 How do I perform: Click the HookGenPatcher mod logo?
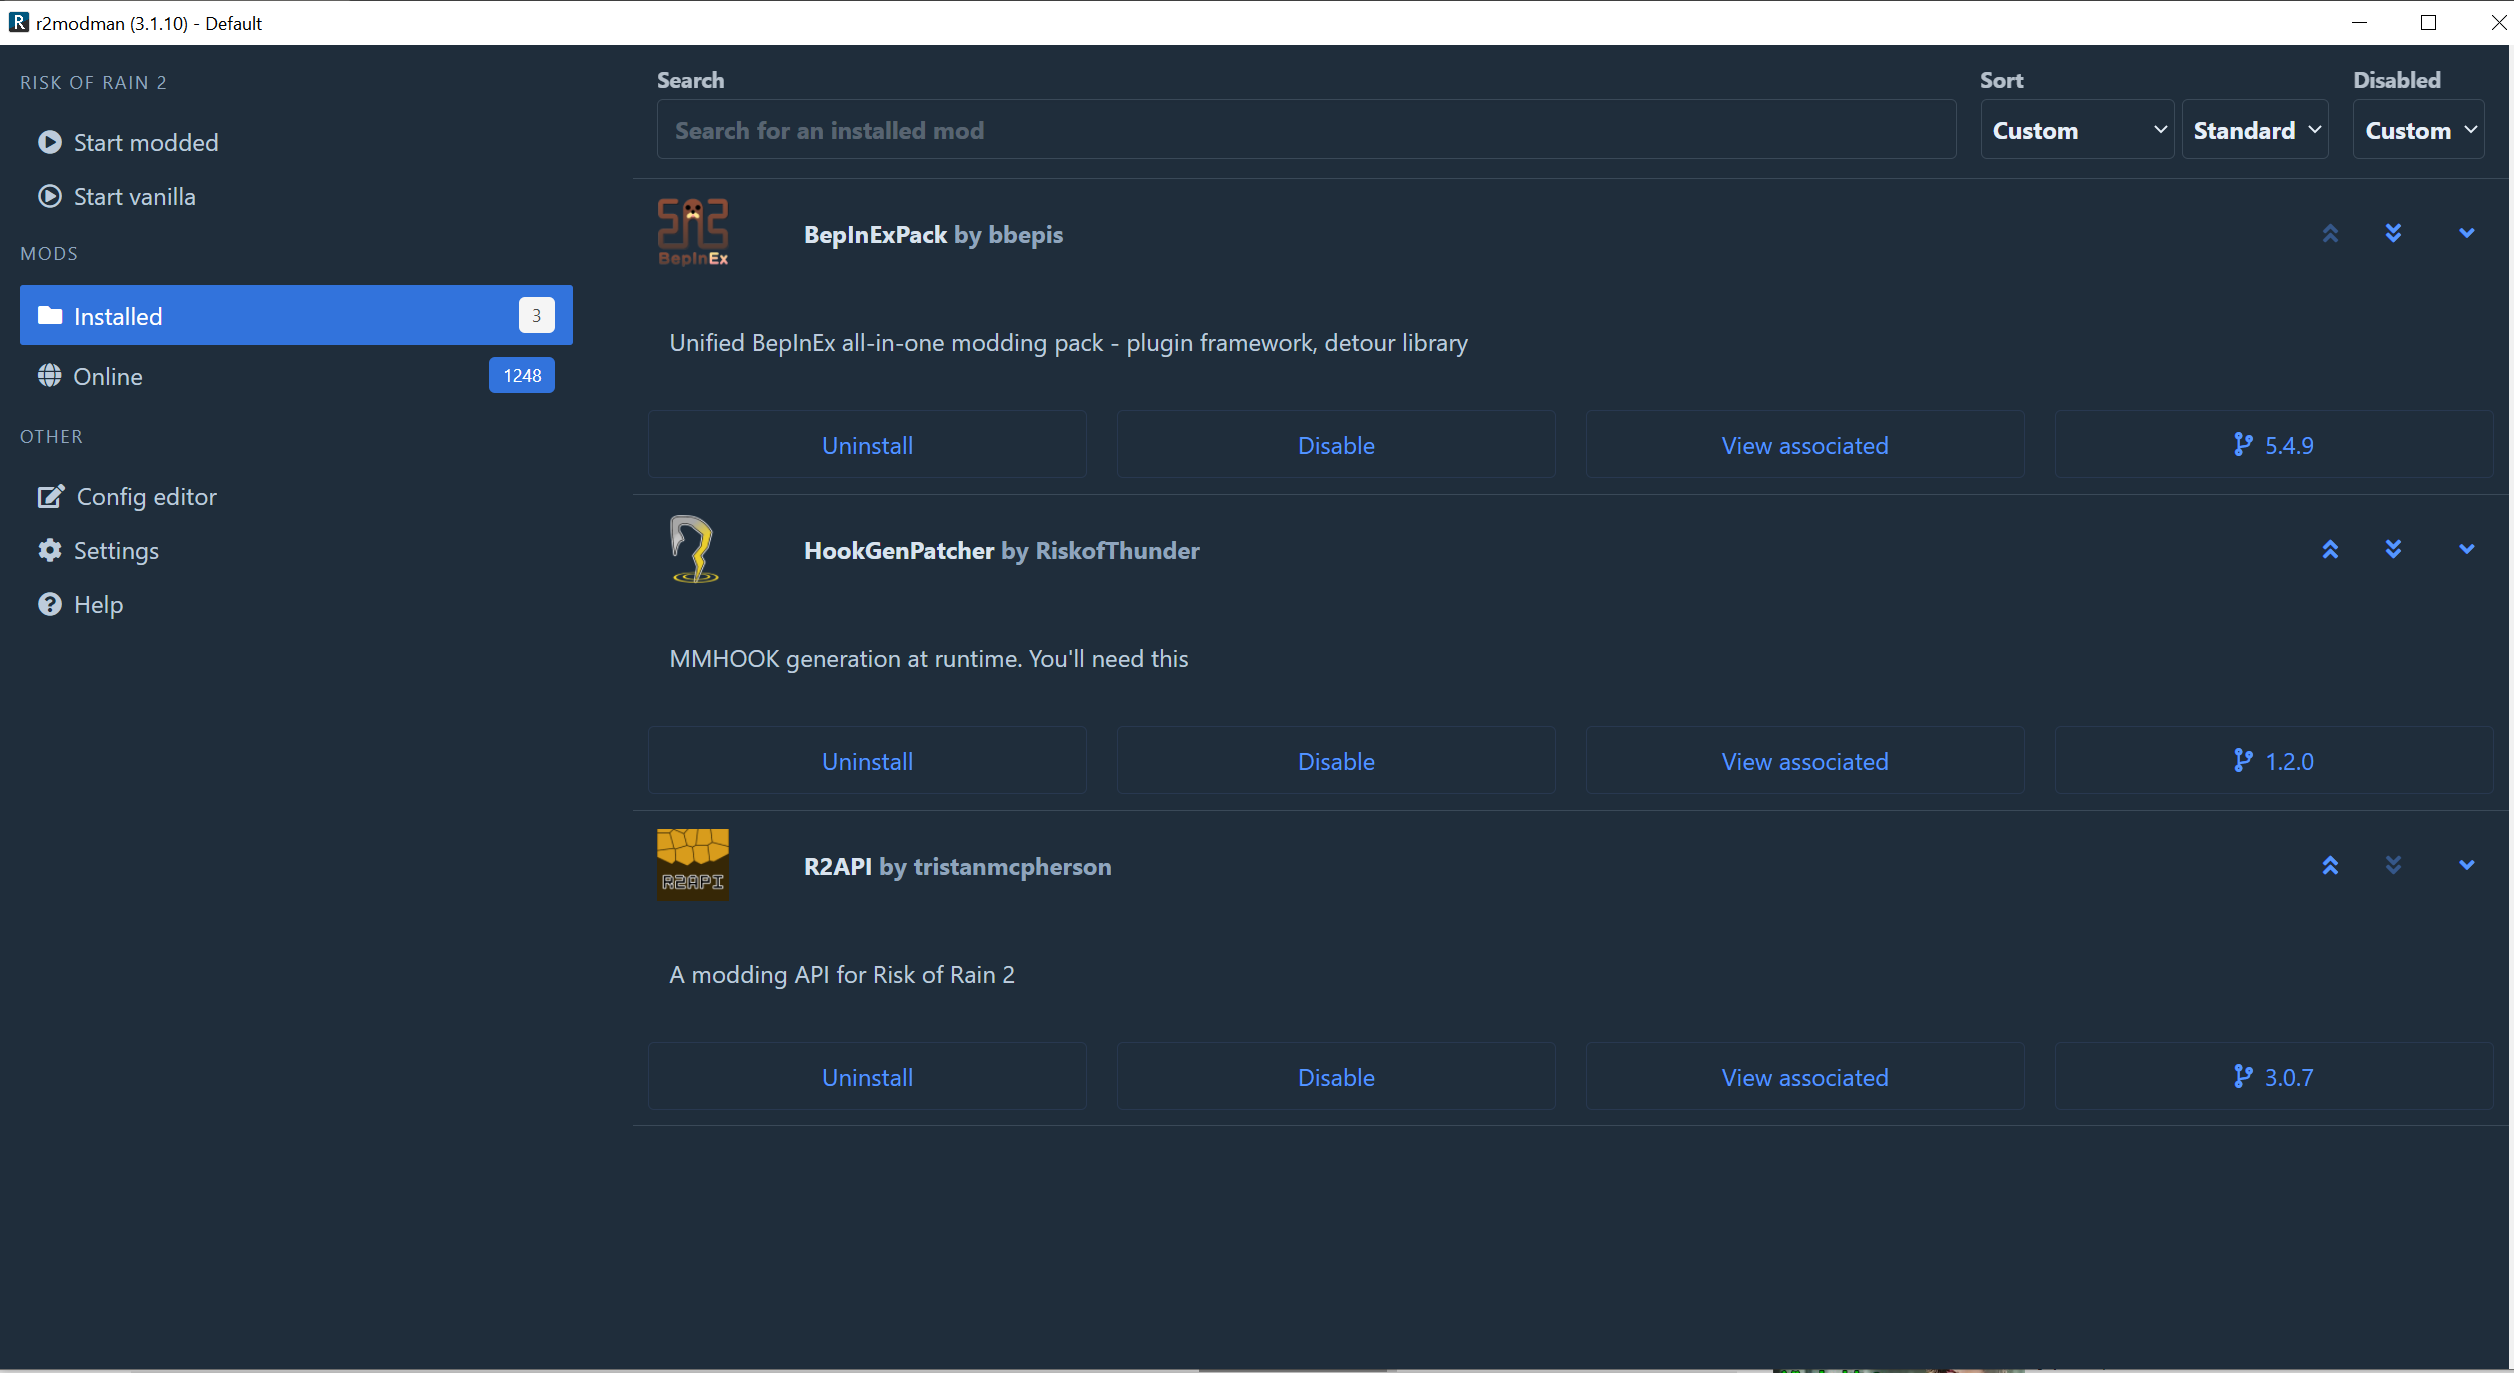(693, 549)
